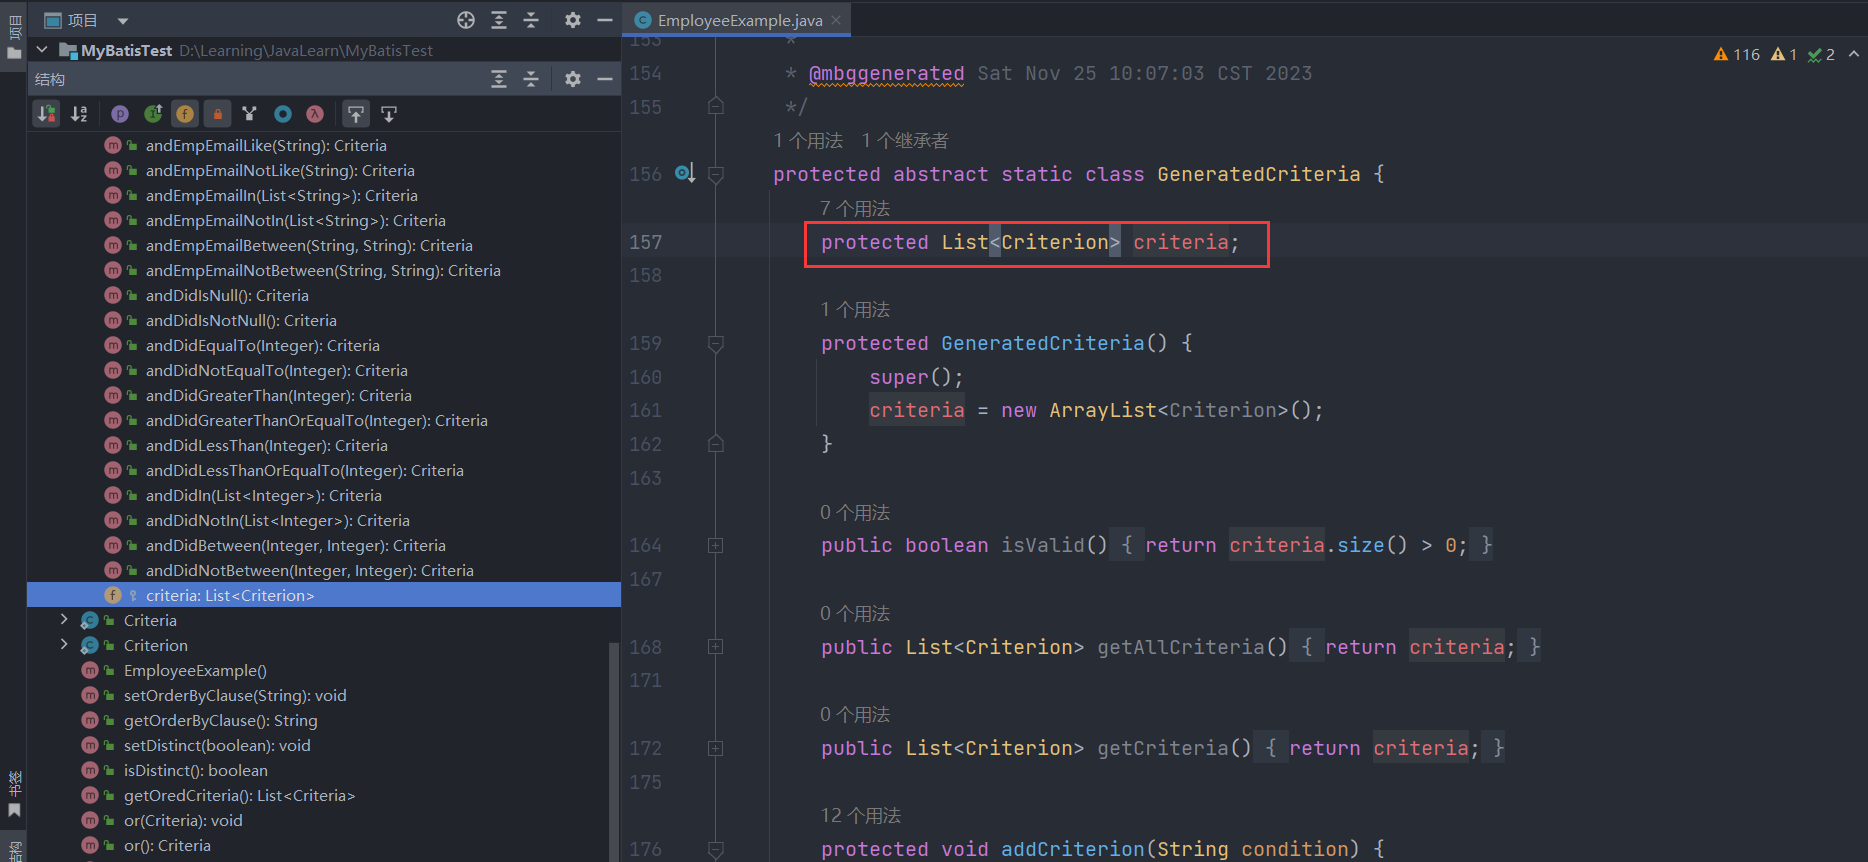Click the class icon of the Criterion node
Image resolution: width=1868 pixels, height=862 pixels.
(90, 646)
